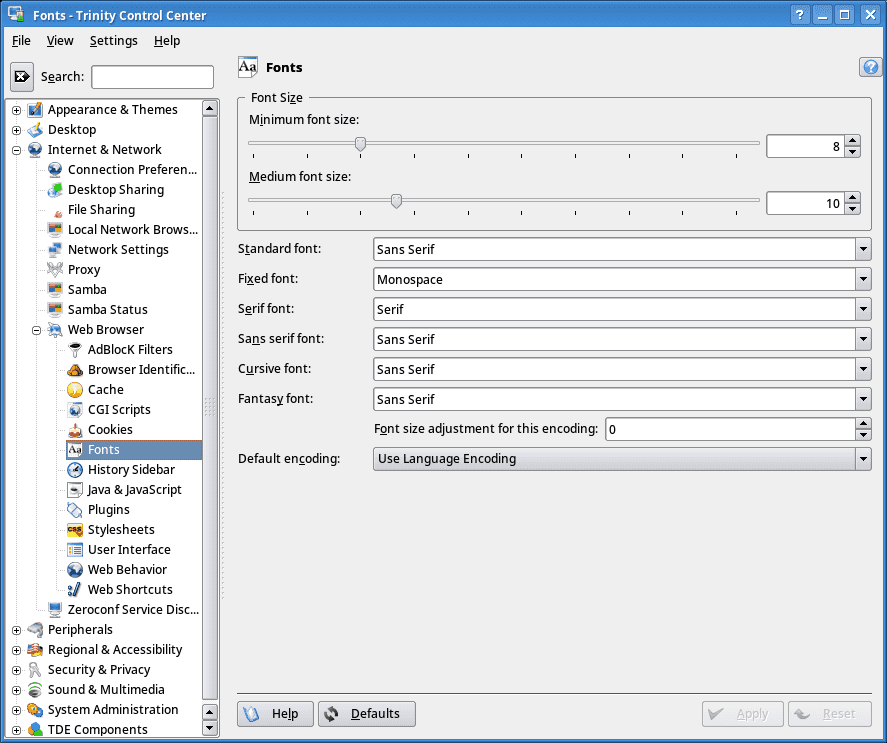Click the Connection Preferences icon
Image resolution: width=887 pixels, height=743 pixels.
click(55, 170)
